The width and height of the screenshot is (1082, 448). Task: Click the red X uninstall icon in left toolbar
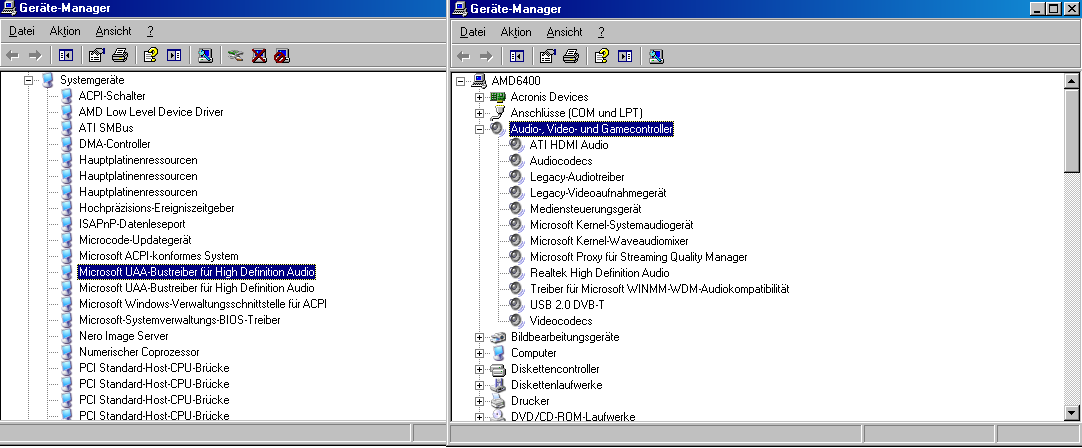(x=259, y=55)
